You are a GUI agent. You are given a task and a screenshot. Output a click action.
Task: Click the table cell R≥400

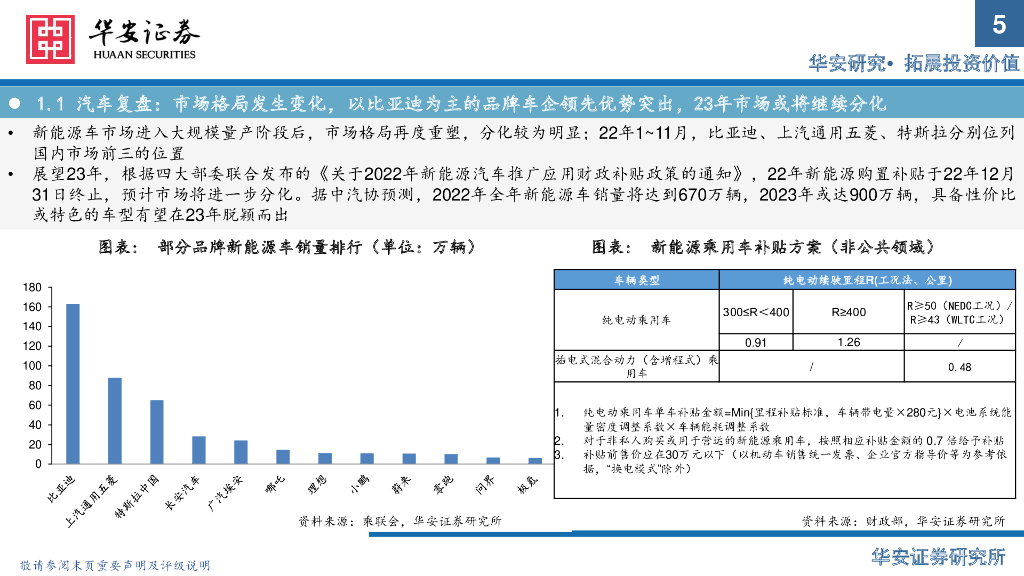click(x=848, y=312)
